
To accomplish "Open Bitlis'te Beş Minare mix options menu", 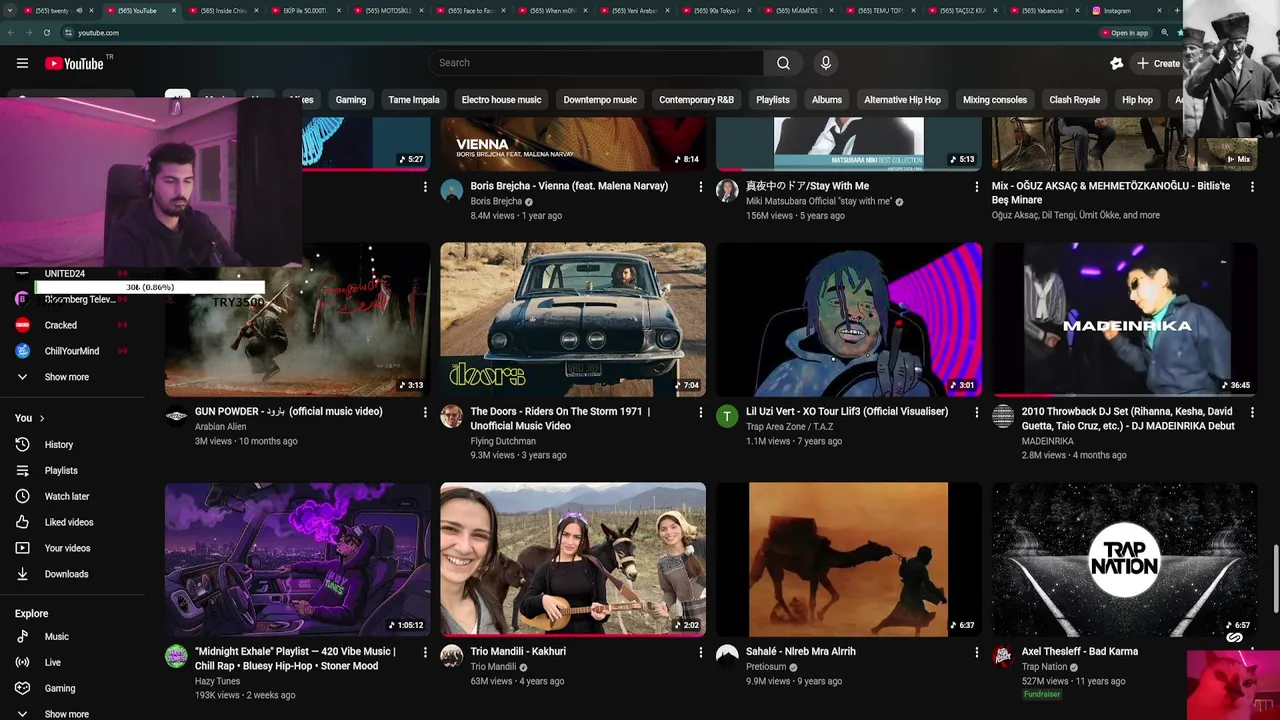I will [1251, 187].
